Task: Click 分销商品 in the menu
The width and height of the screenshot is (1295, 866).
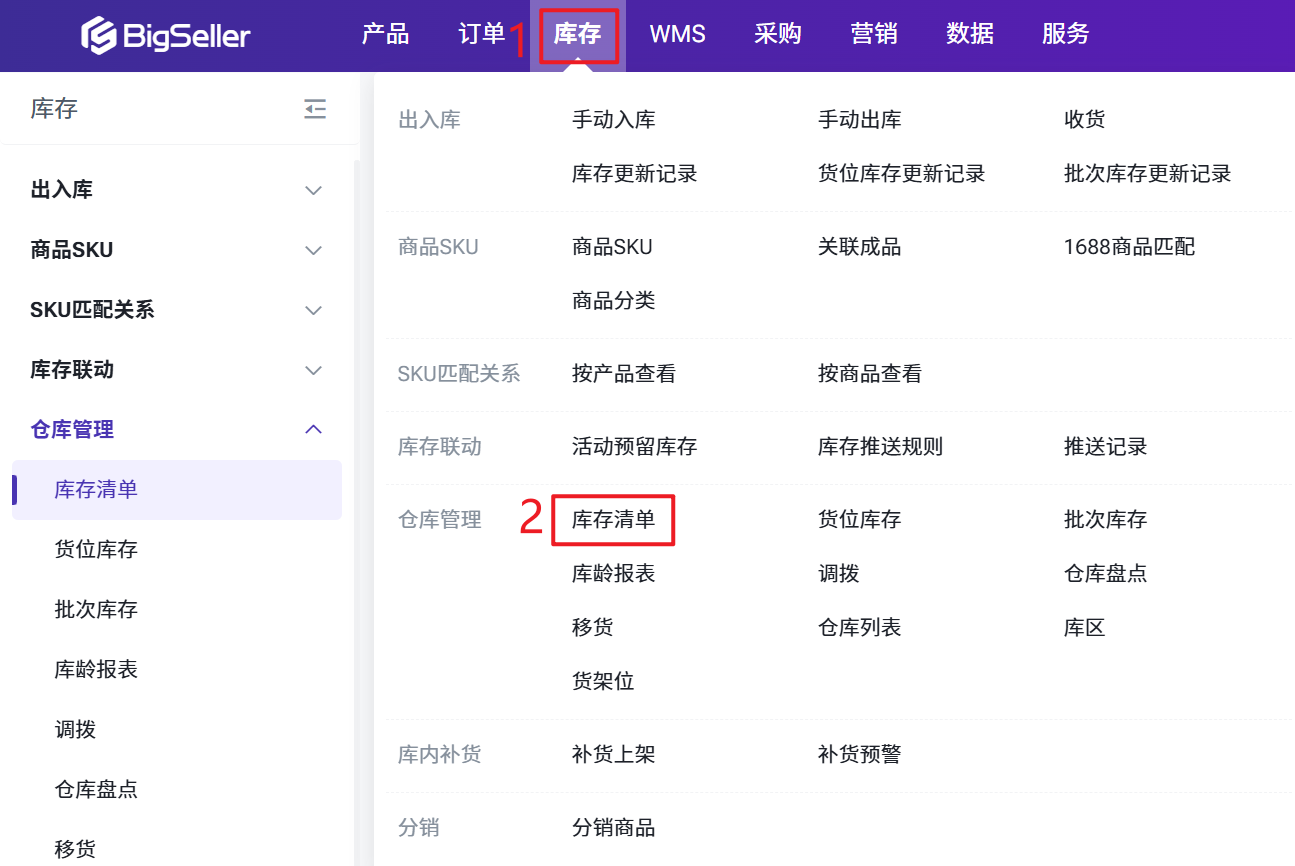Action: [x=613, y=828]
